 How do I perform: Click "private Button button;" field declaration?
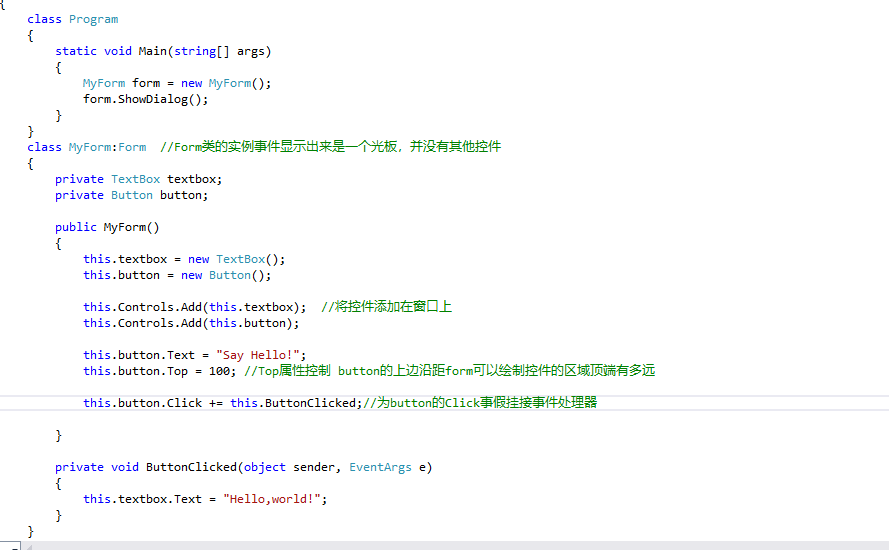(132, 195)
